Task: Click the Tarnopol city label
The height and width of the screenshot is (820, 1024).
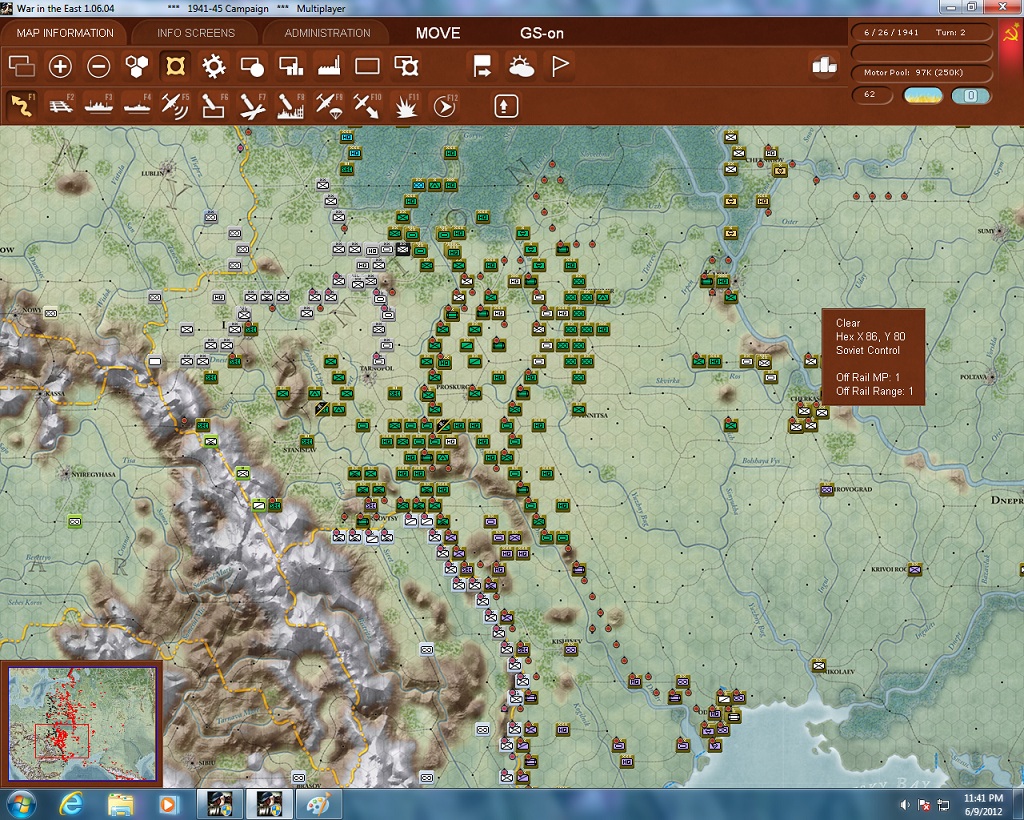Action: tap(377, 368)
